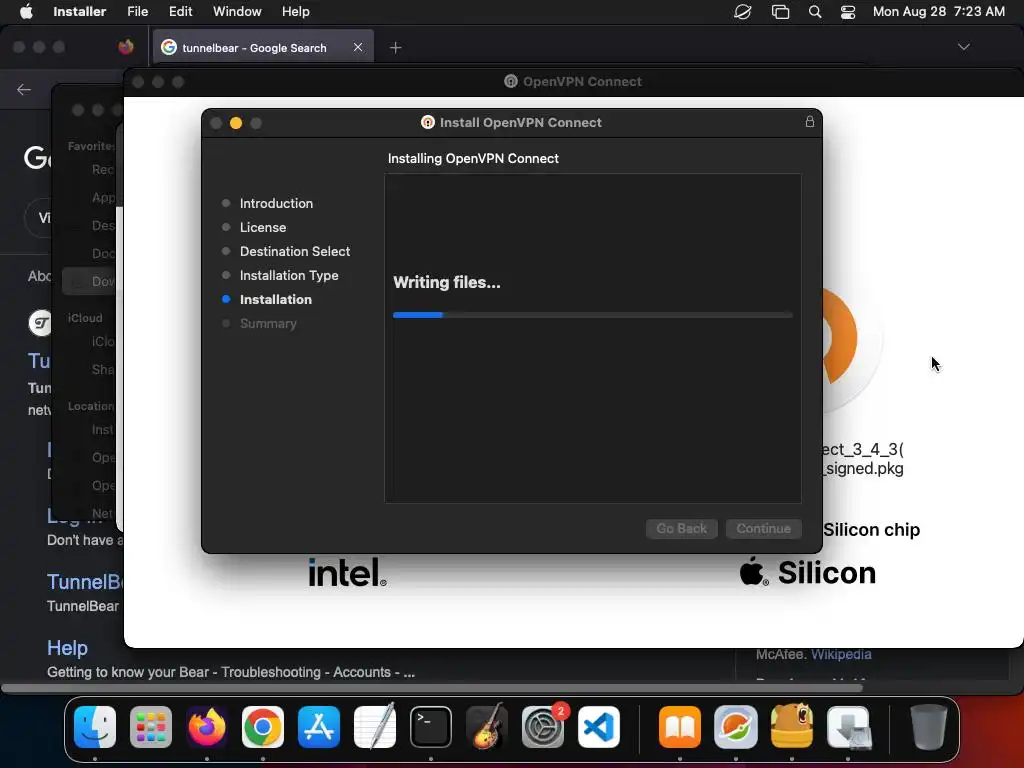Expand the list all tabs chevron
This screenshot has height=768, width=1024.
(963, 46)
